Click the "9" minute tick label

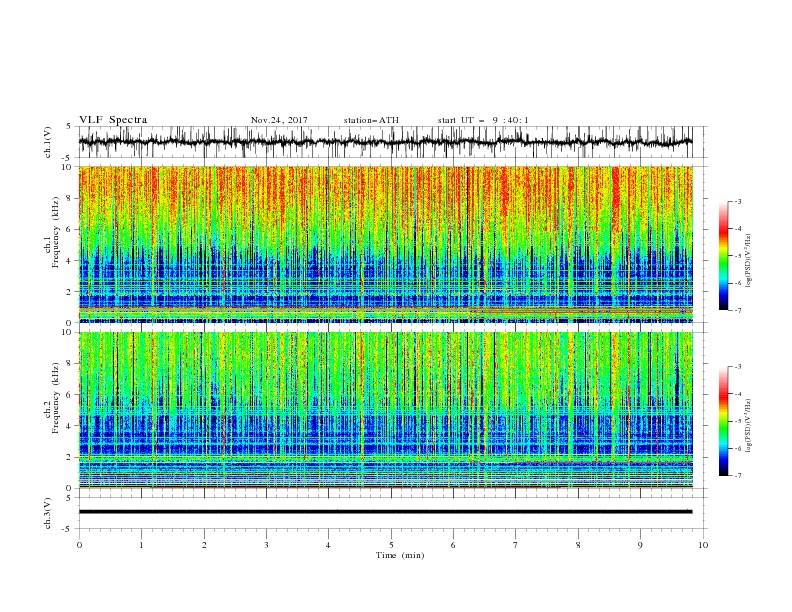(x=640, y=545)
